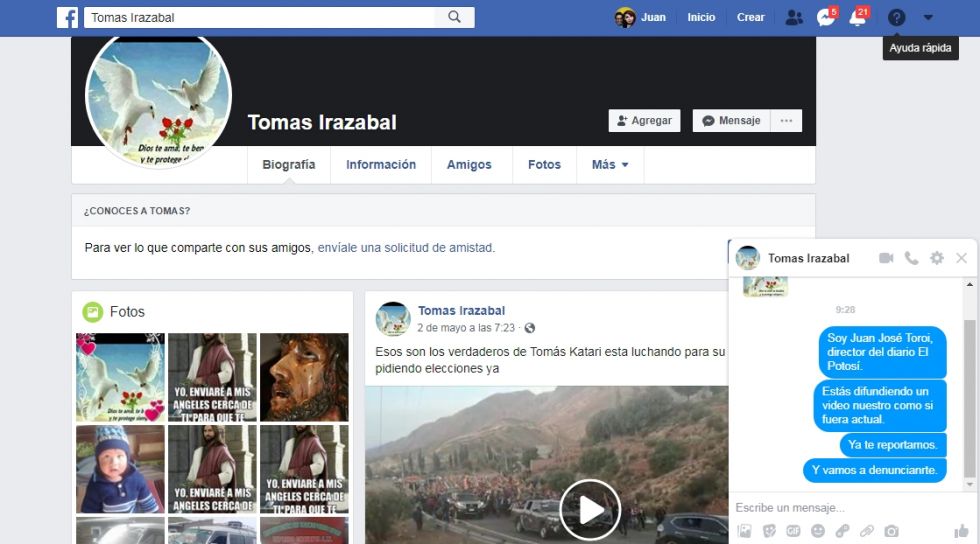Click the chat scrollbar down arrow
This screenshot has height=544, width=980.
click(x=969, y=485)
